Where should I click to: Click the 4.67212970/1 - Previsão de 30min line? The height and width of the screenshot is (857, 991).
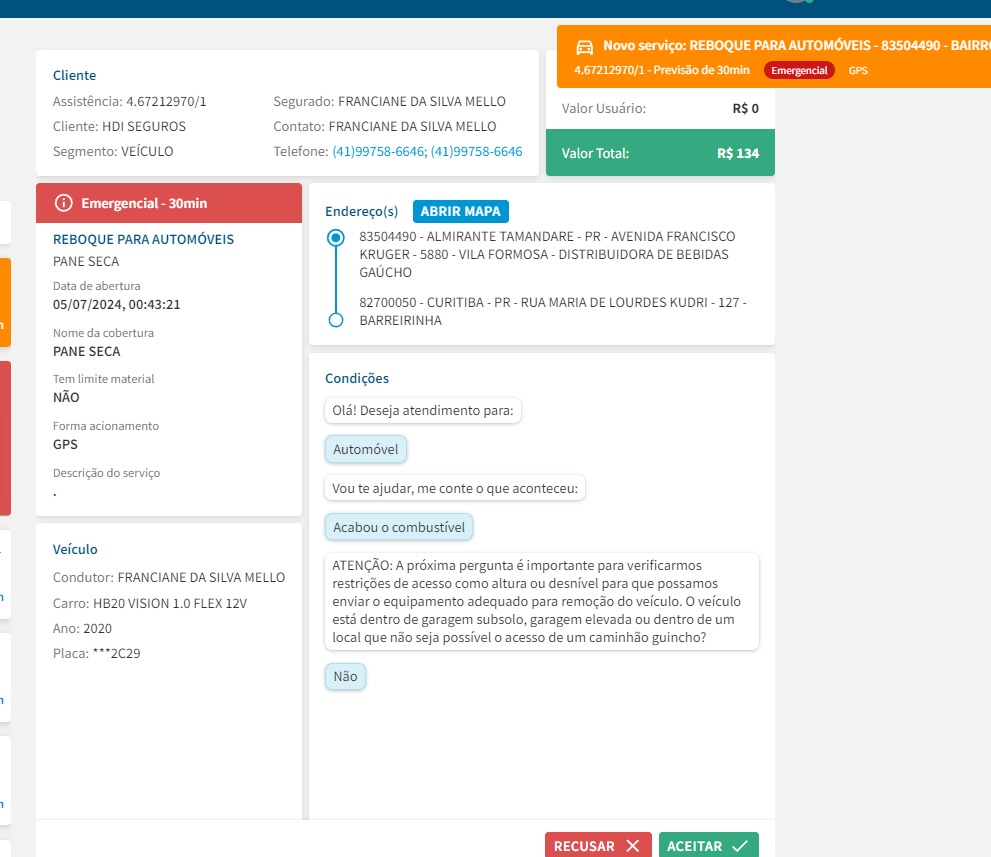[x=662, y=70]
